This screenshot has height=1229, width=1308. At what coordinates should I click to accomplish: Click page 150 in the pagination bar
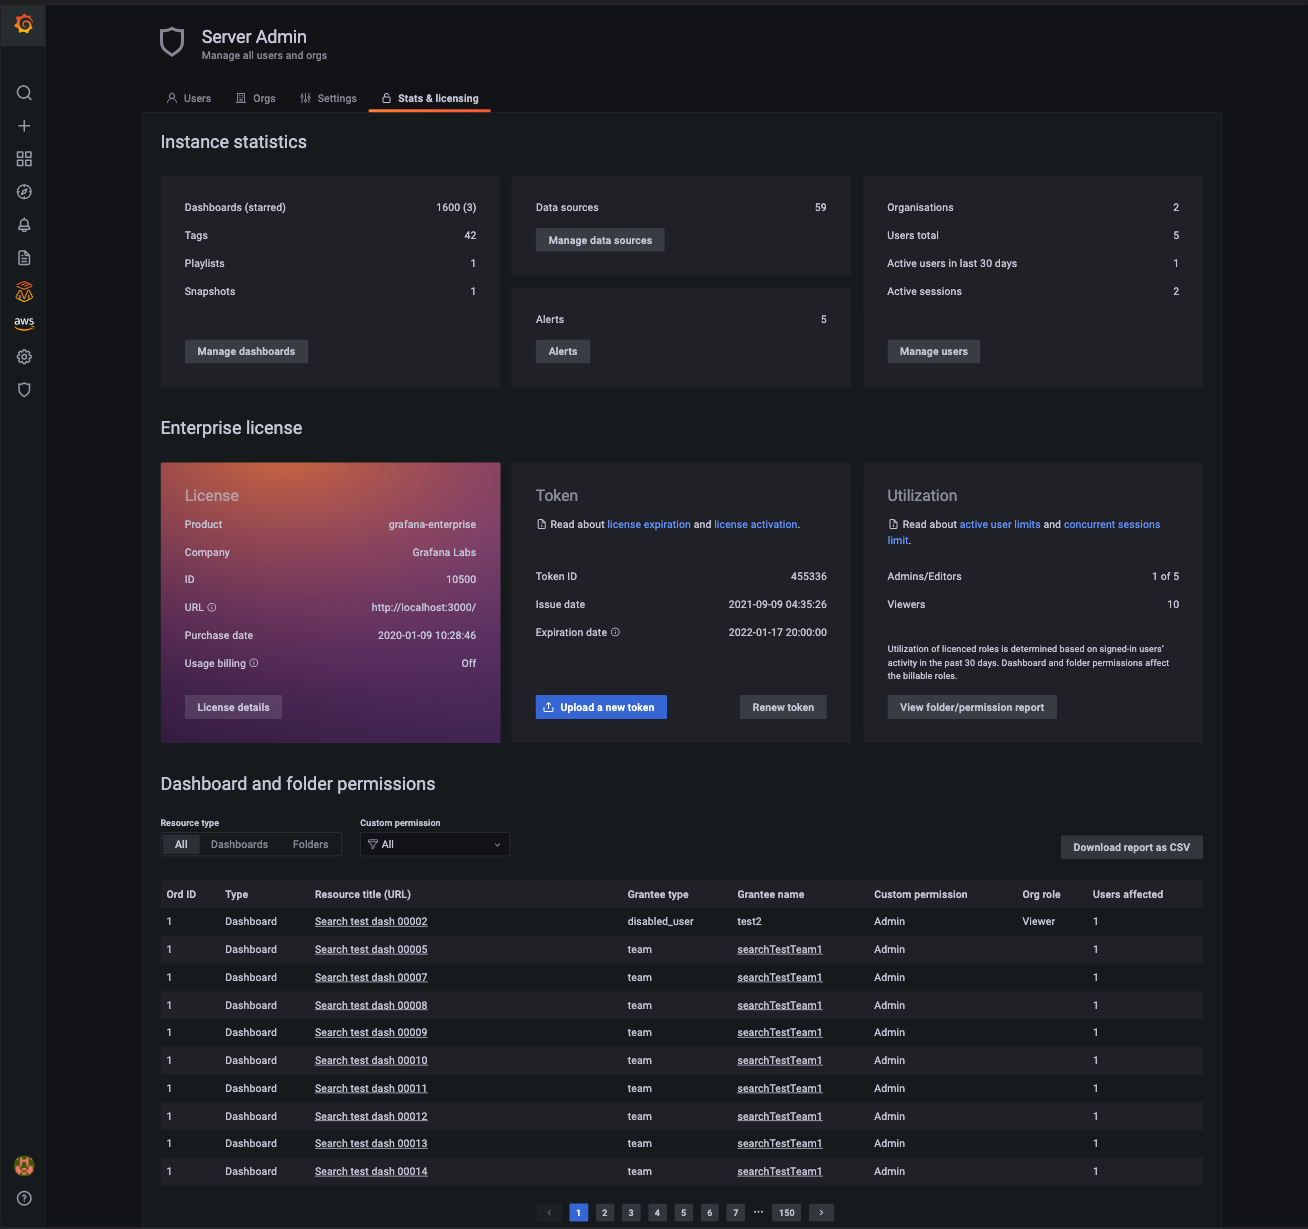click(786, 1212)
